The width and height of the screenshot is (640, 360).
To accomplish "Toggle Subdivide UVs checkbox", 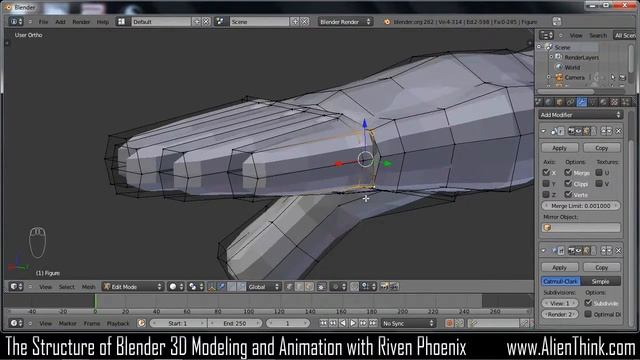I will pyautogui.click(x=588, y=303).
